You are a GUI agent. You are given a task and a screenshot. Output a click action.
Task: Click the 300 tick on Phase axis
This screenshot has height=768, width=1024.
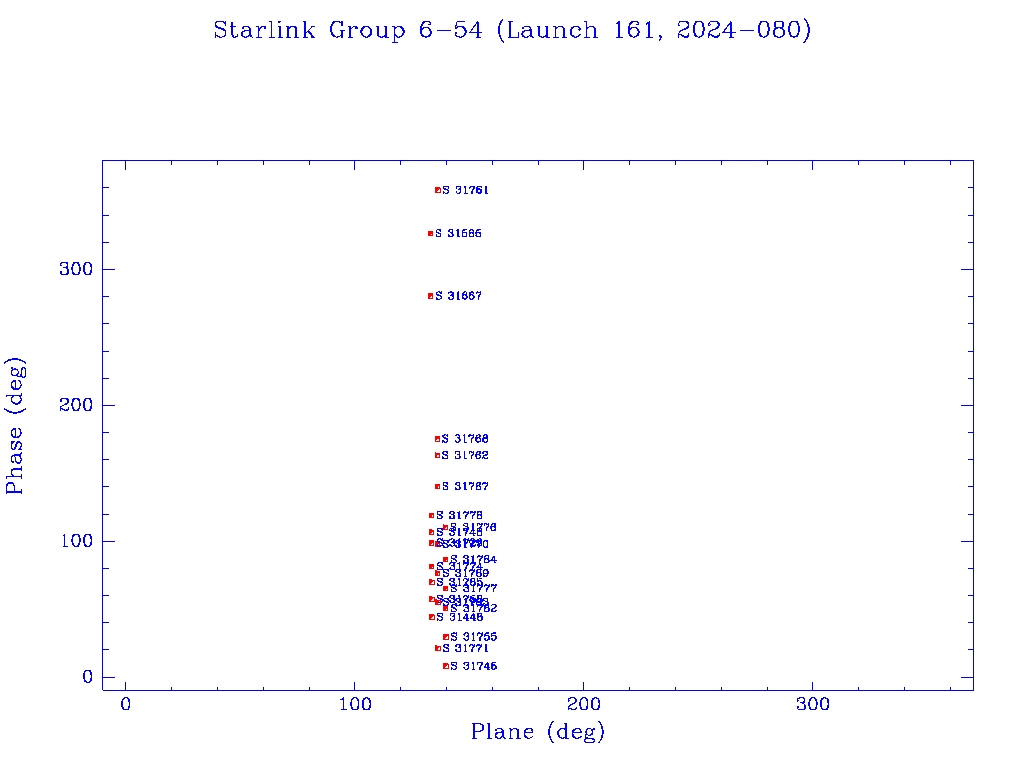pyautogui.click(x=76, y=269)
